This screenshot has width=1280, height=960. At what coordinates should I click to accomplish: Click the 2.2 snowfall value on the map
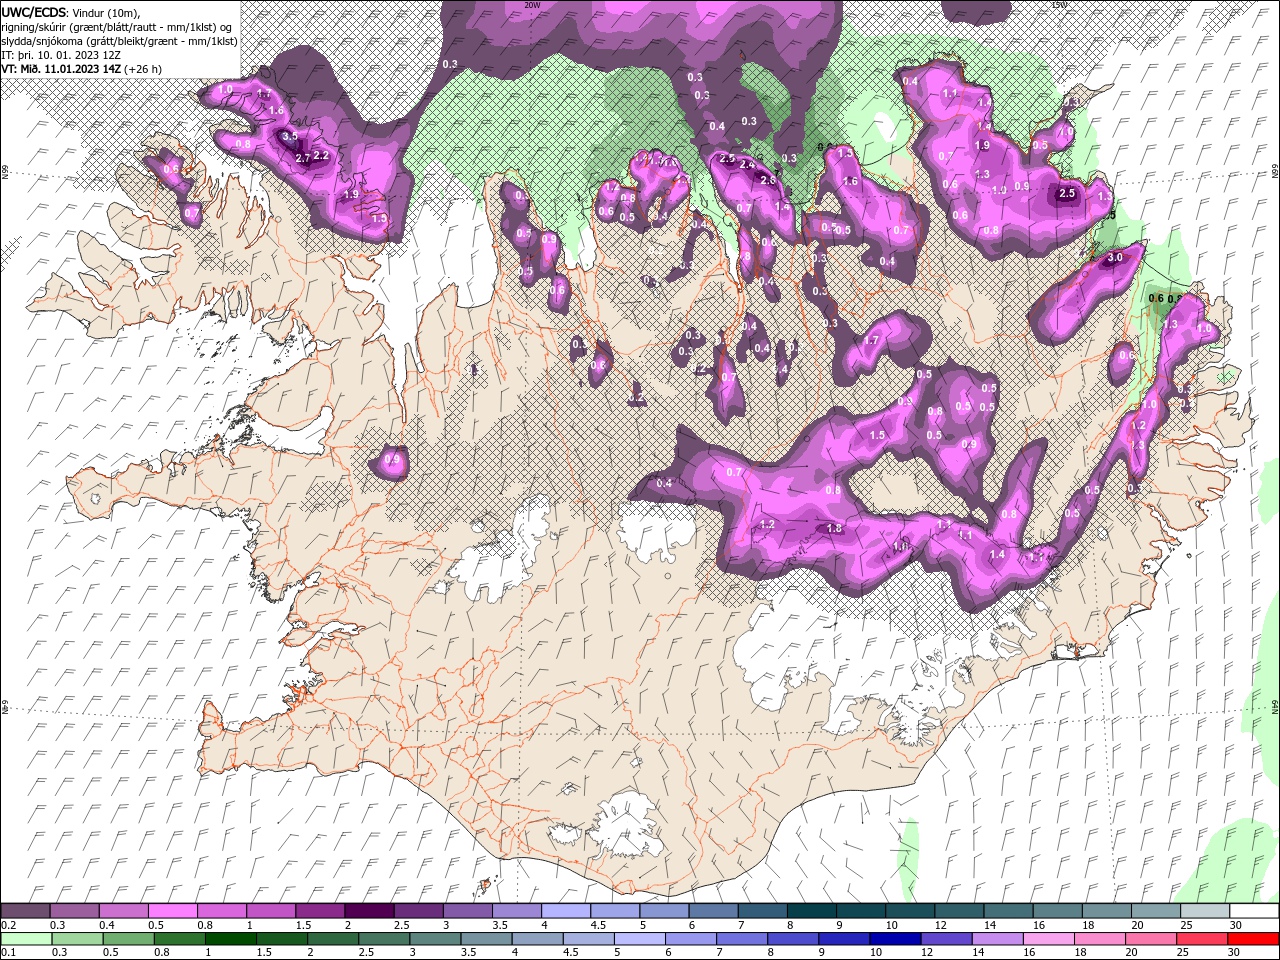coord(321,156)
